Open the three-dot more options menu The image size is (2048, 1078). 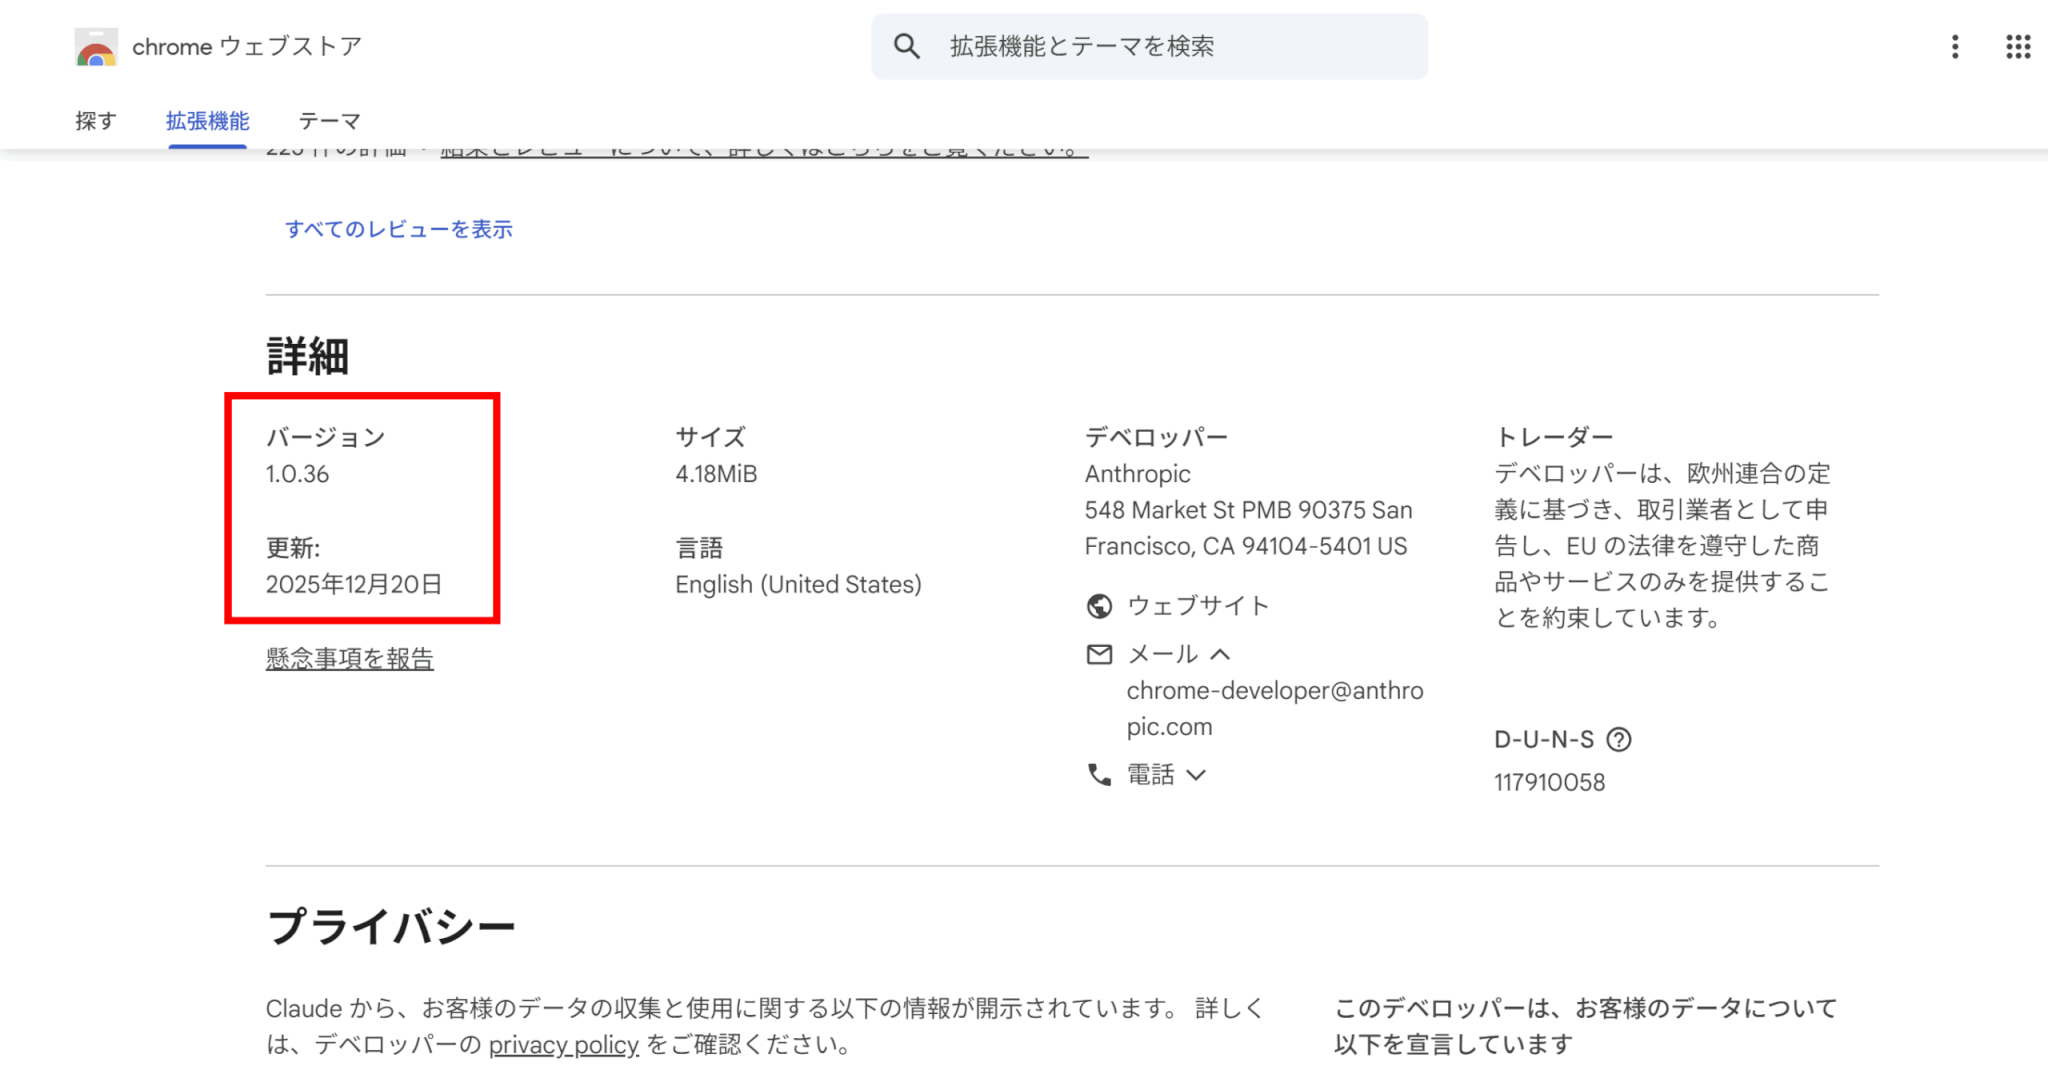click(x=1954, y=47)
